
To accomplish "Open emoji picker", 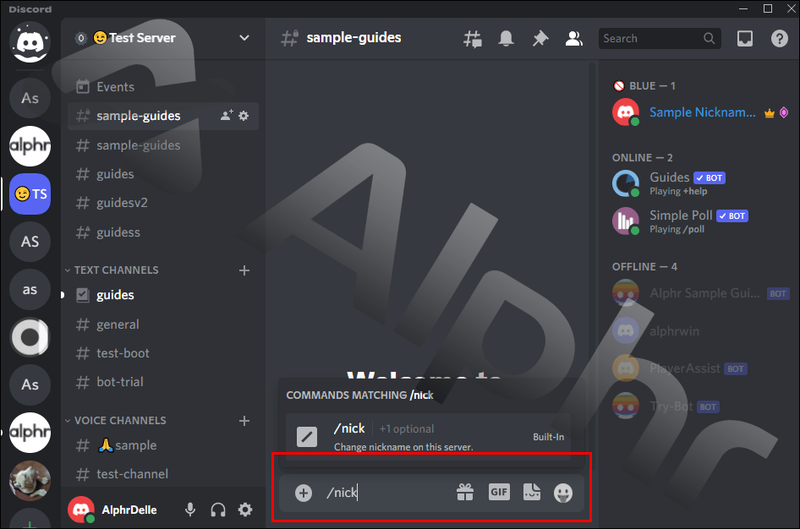I will [563, 493].
